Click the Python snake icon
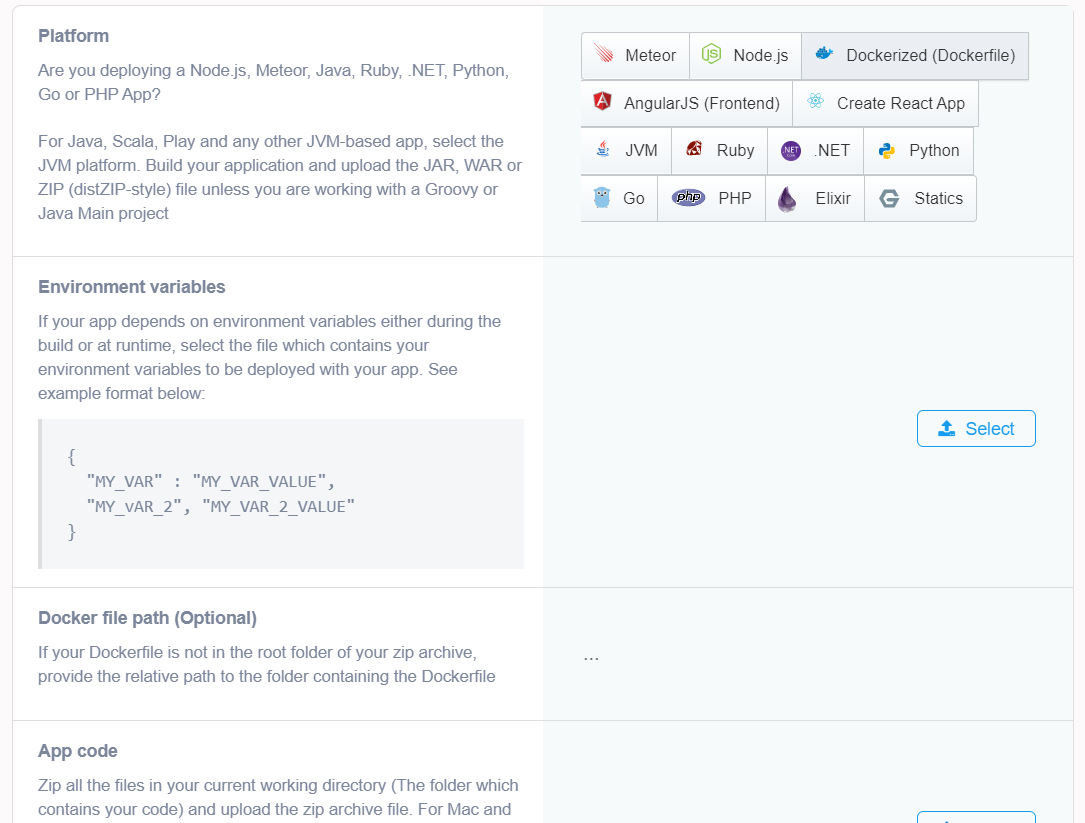 886,150
